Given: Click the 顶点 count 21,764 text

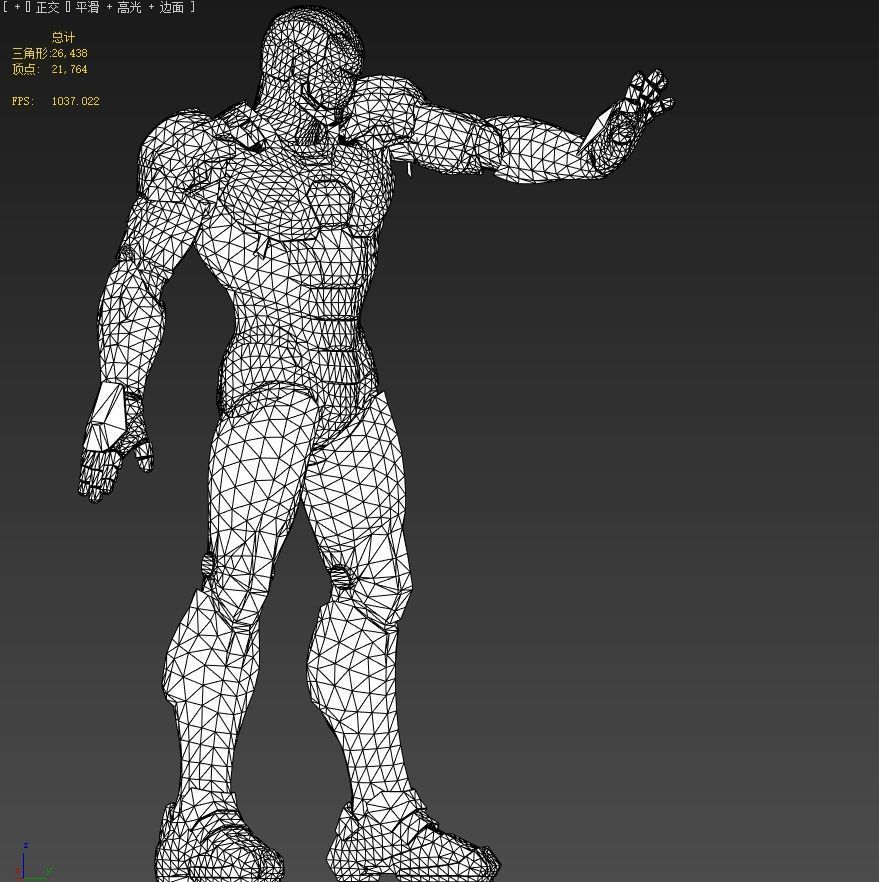Looking at the screenshot, I should point(49,69).
